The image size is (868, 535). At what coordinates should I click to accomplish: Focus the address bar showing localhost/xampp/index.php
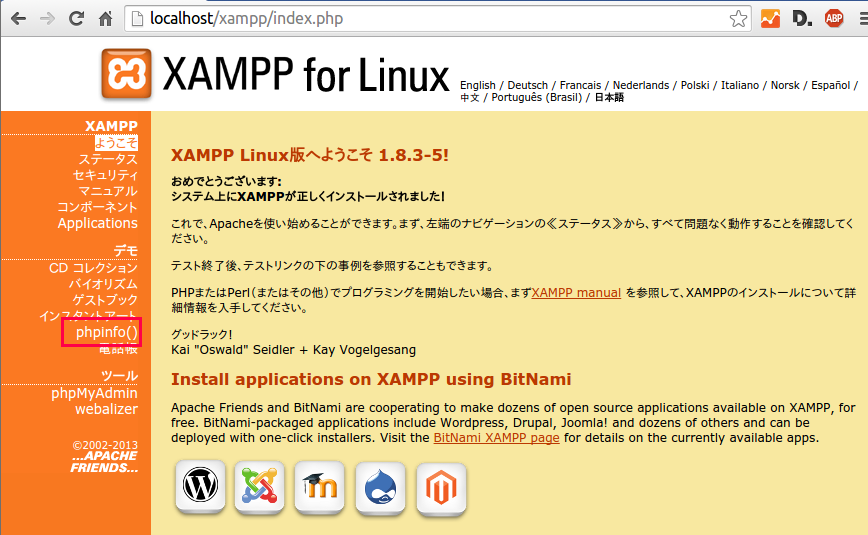437,19
